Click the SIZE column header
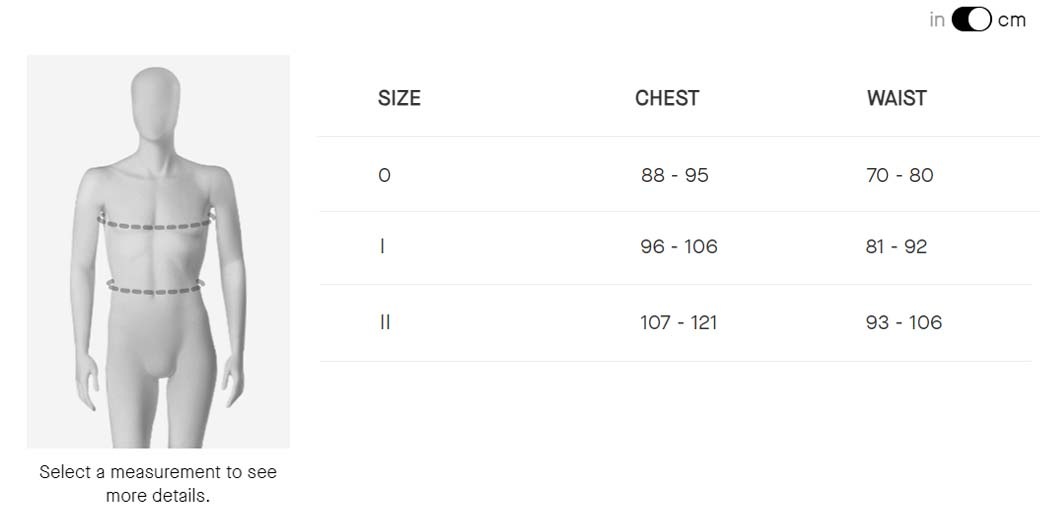This screenshot has width=1040, height=513. [399, 98]
